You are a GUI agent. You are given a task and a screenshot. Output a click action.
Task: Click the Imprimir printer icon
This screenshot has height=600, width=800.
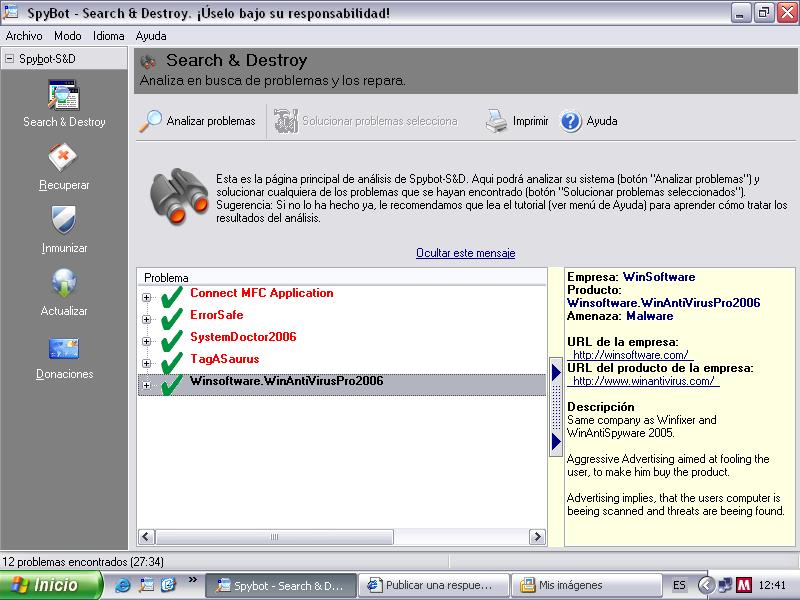pos(496,121)
